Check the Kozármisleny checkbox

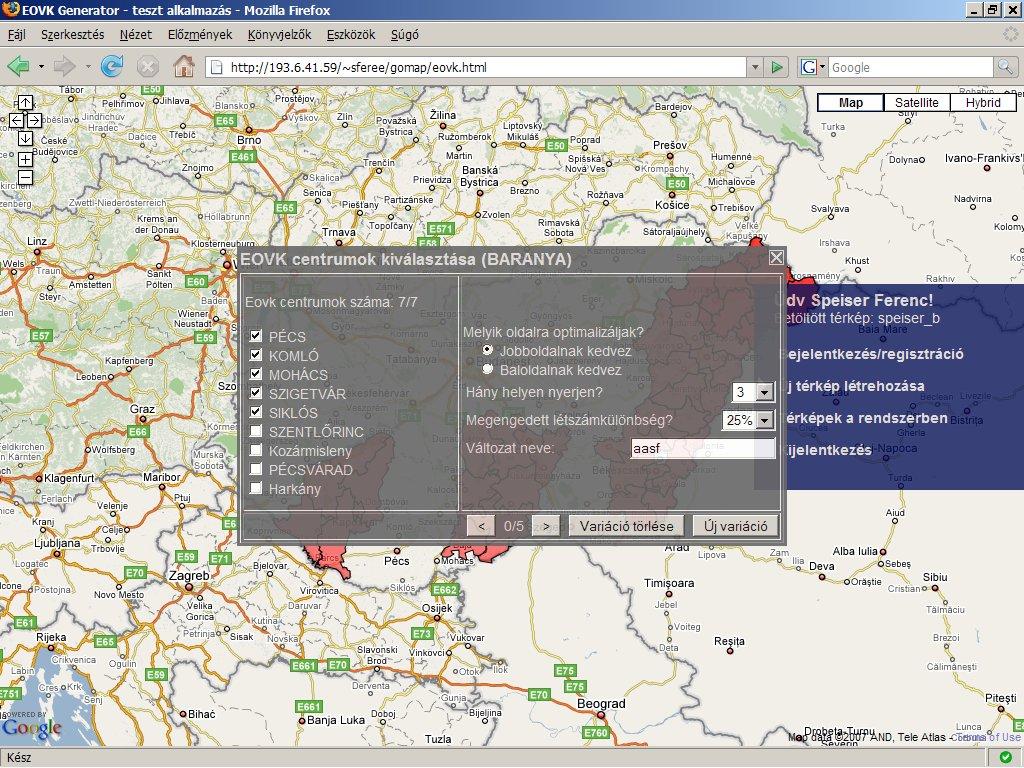256,450
